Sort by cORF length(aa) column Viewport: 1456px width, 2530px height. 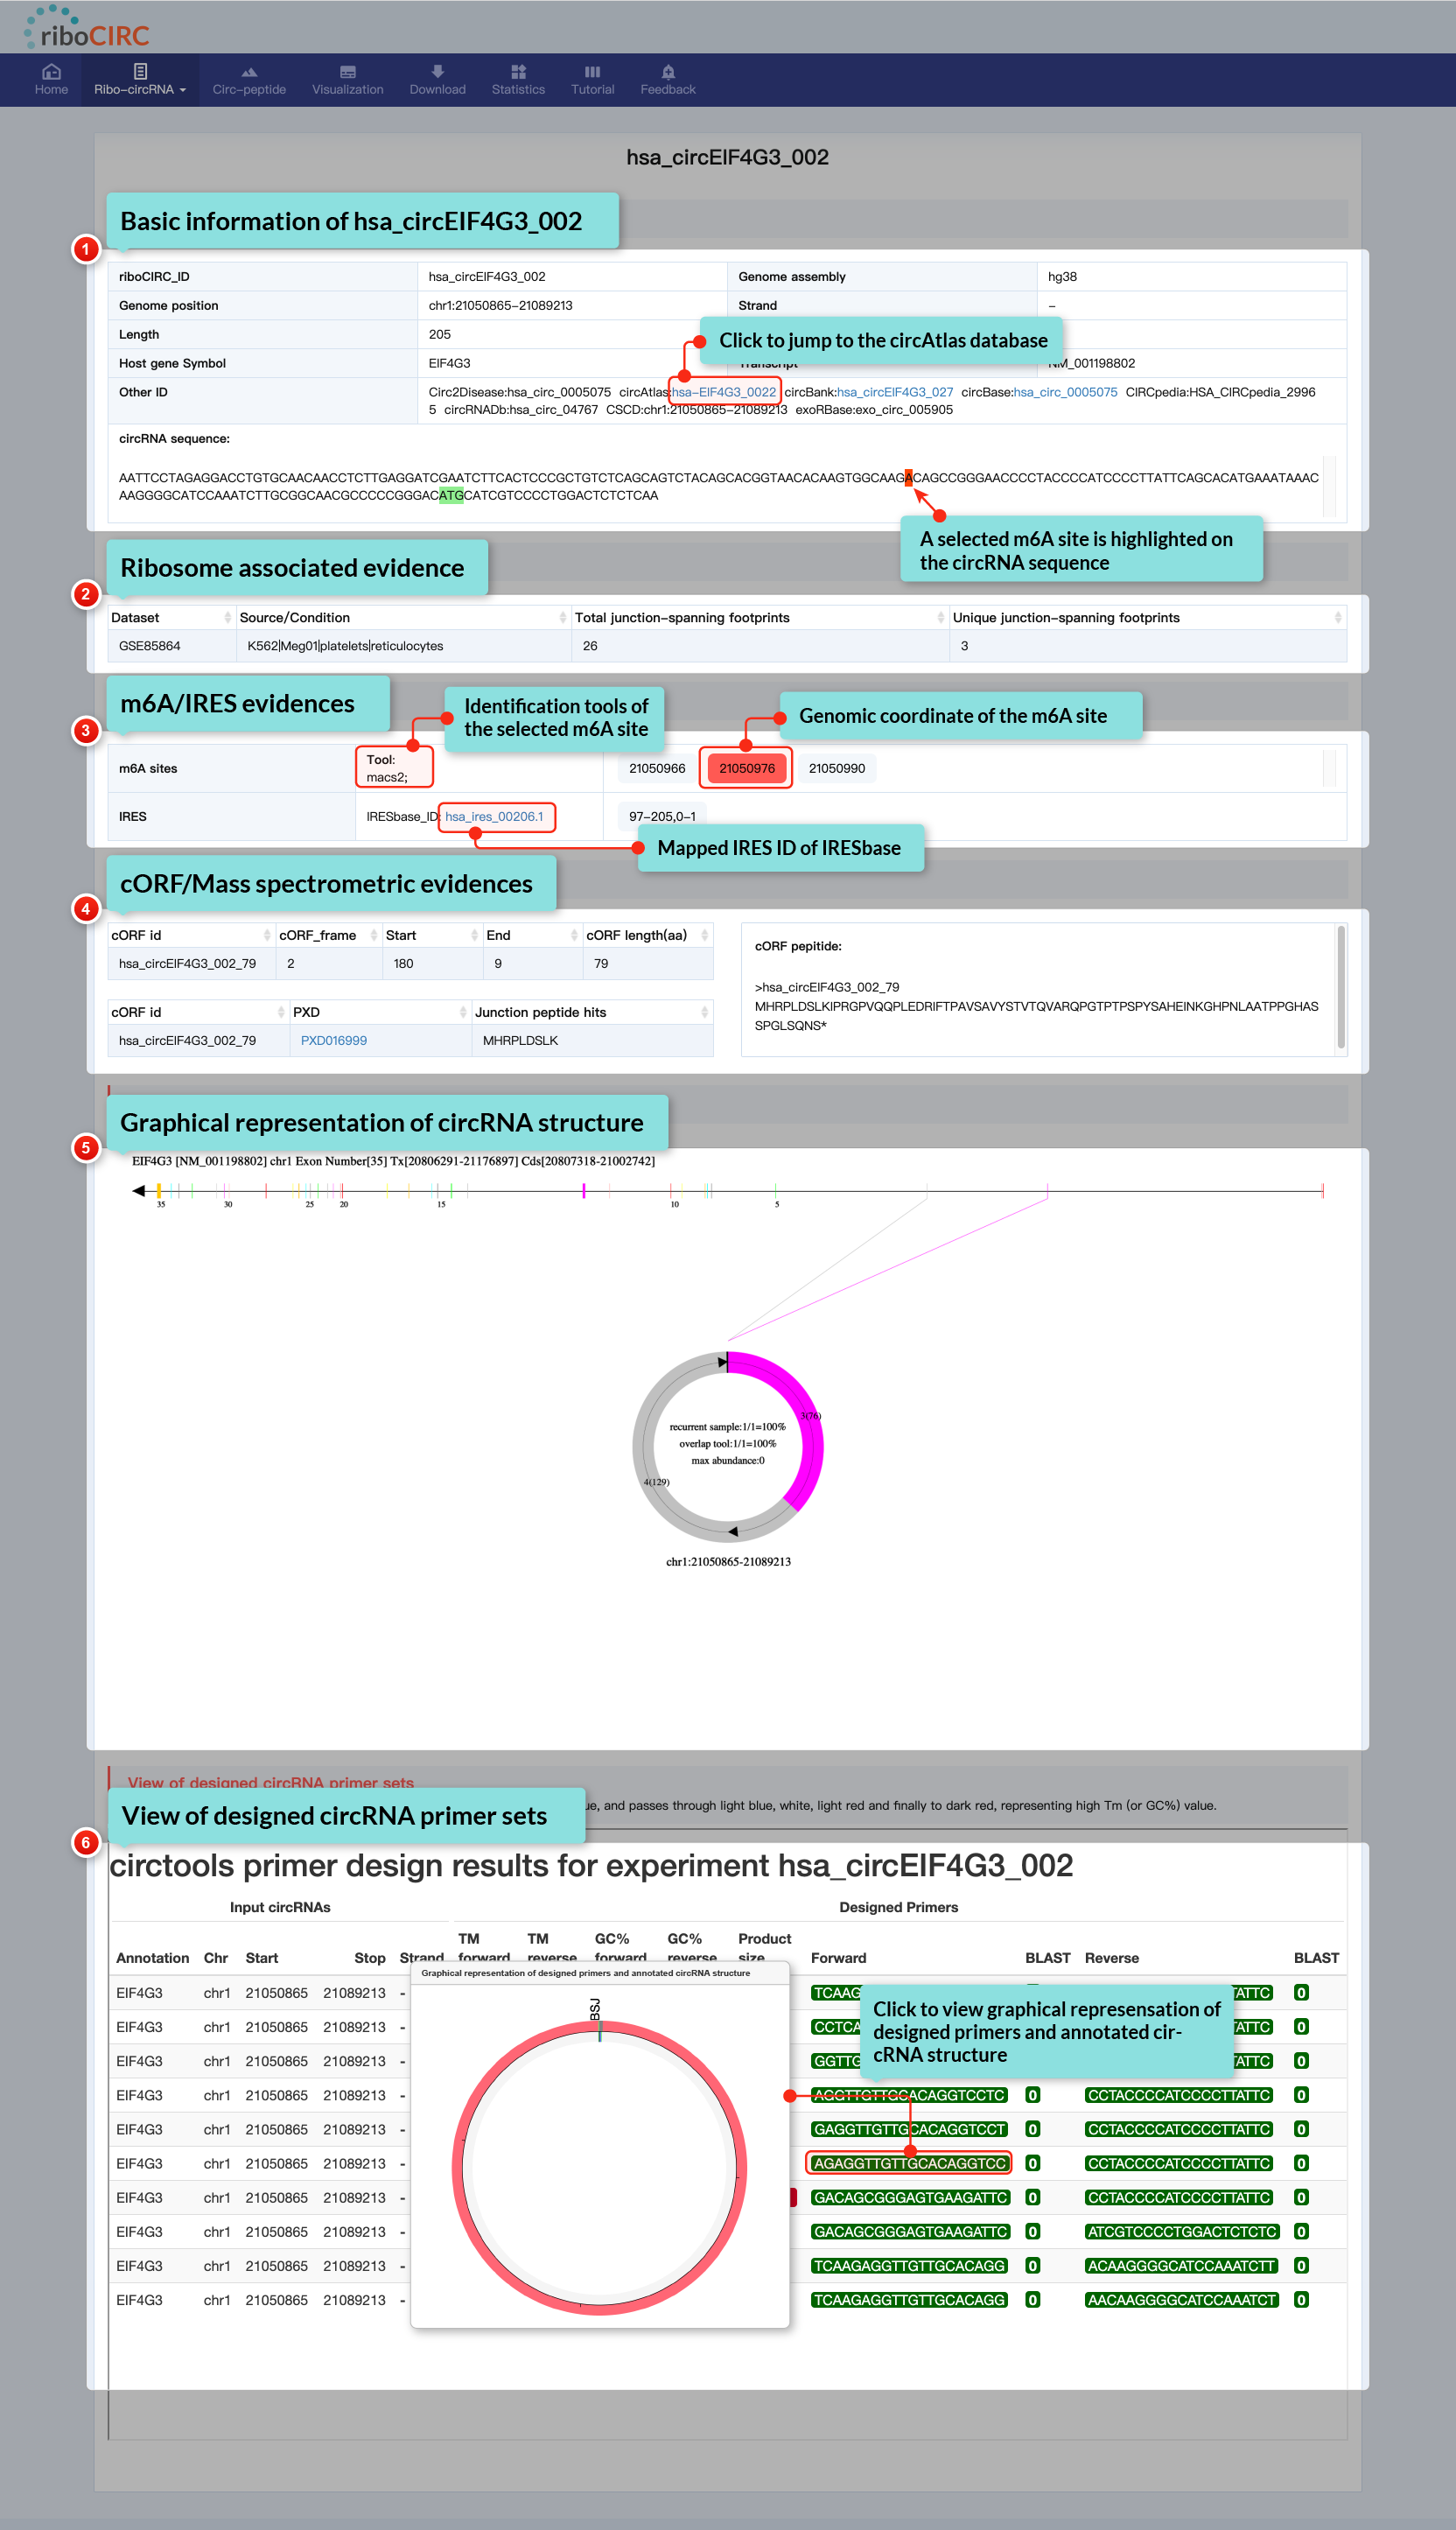(647, 935)
